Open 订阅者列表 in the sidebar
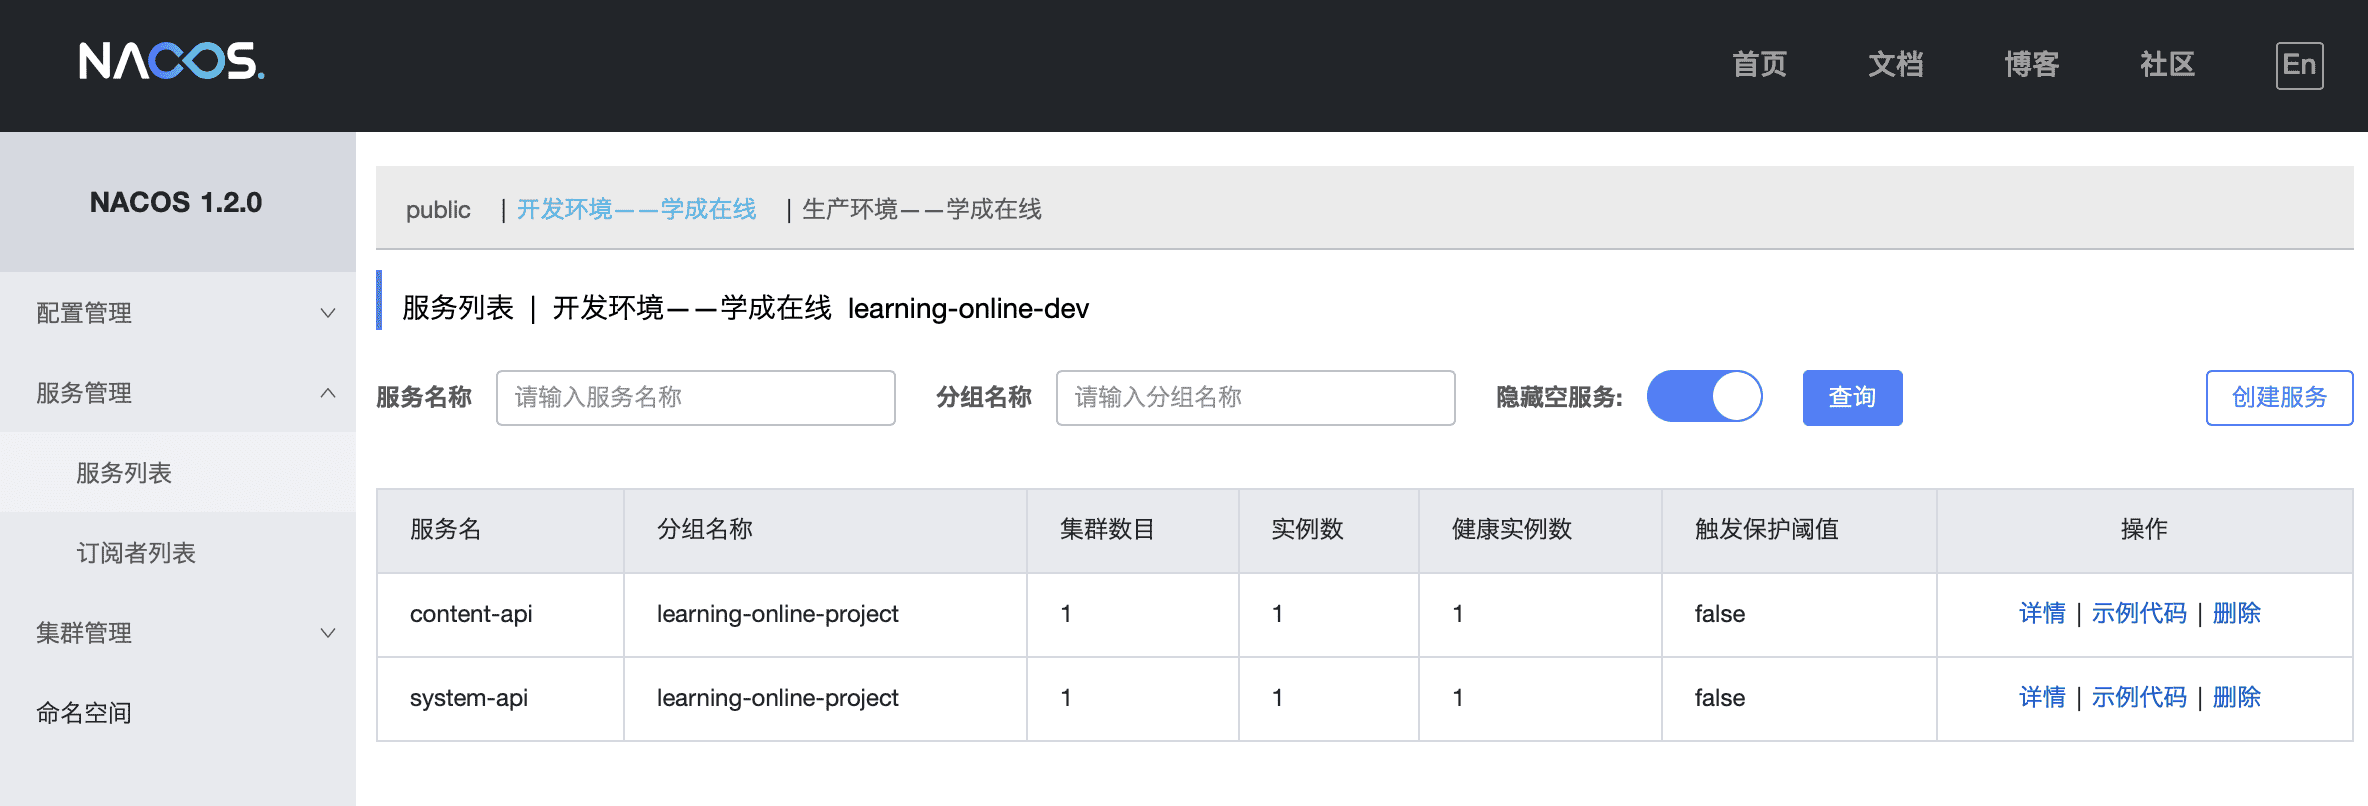The width and height of the screenshot is (2368, 806). pos(136,553)
